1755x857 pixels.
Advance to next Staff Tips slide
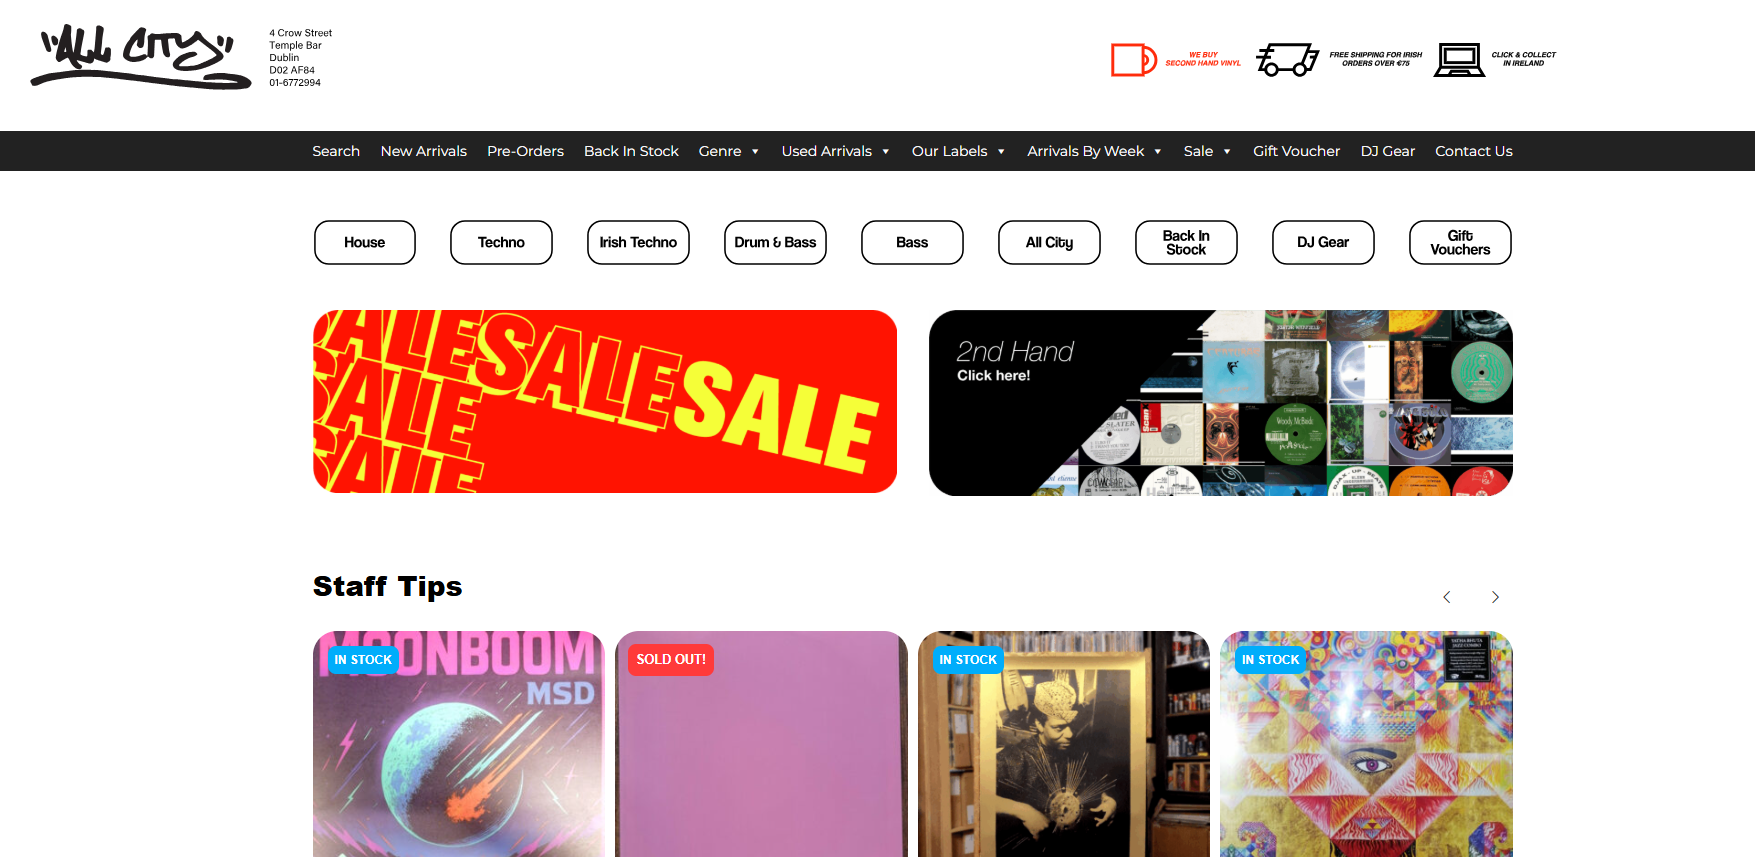tap(1495, 597)
